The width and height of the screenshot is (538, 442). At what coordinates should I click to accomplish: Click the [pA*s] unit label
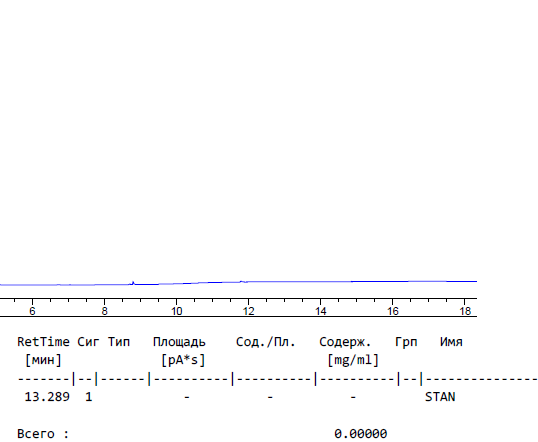click(x=183, y=360)
